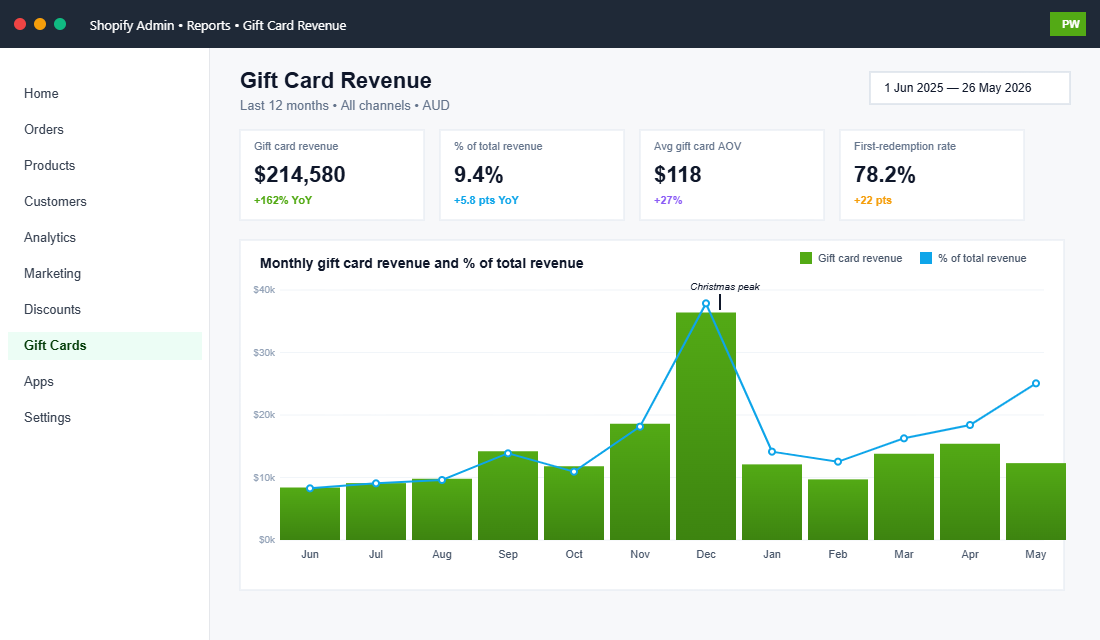The height and width of the screenshot is (640, 1100).
Task: Click the blue % of total revenue legend swatch
Action: click(x=926, y=258)
